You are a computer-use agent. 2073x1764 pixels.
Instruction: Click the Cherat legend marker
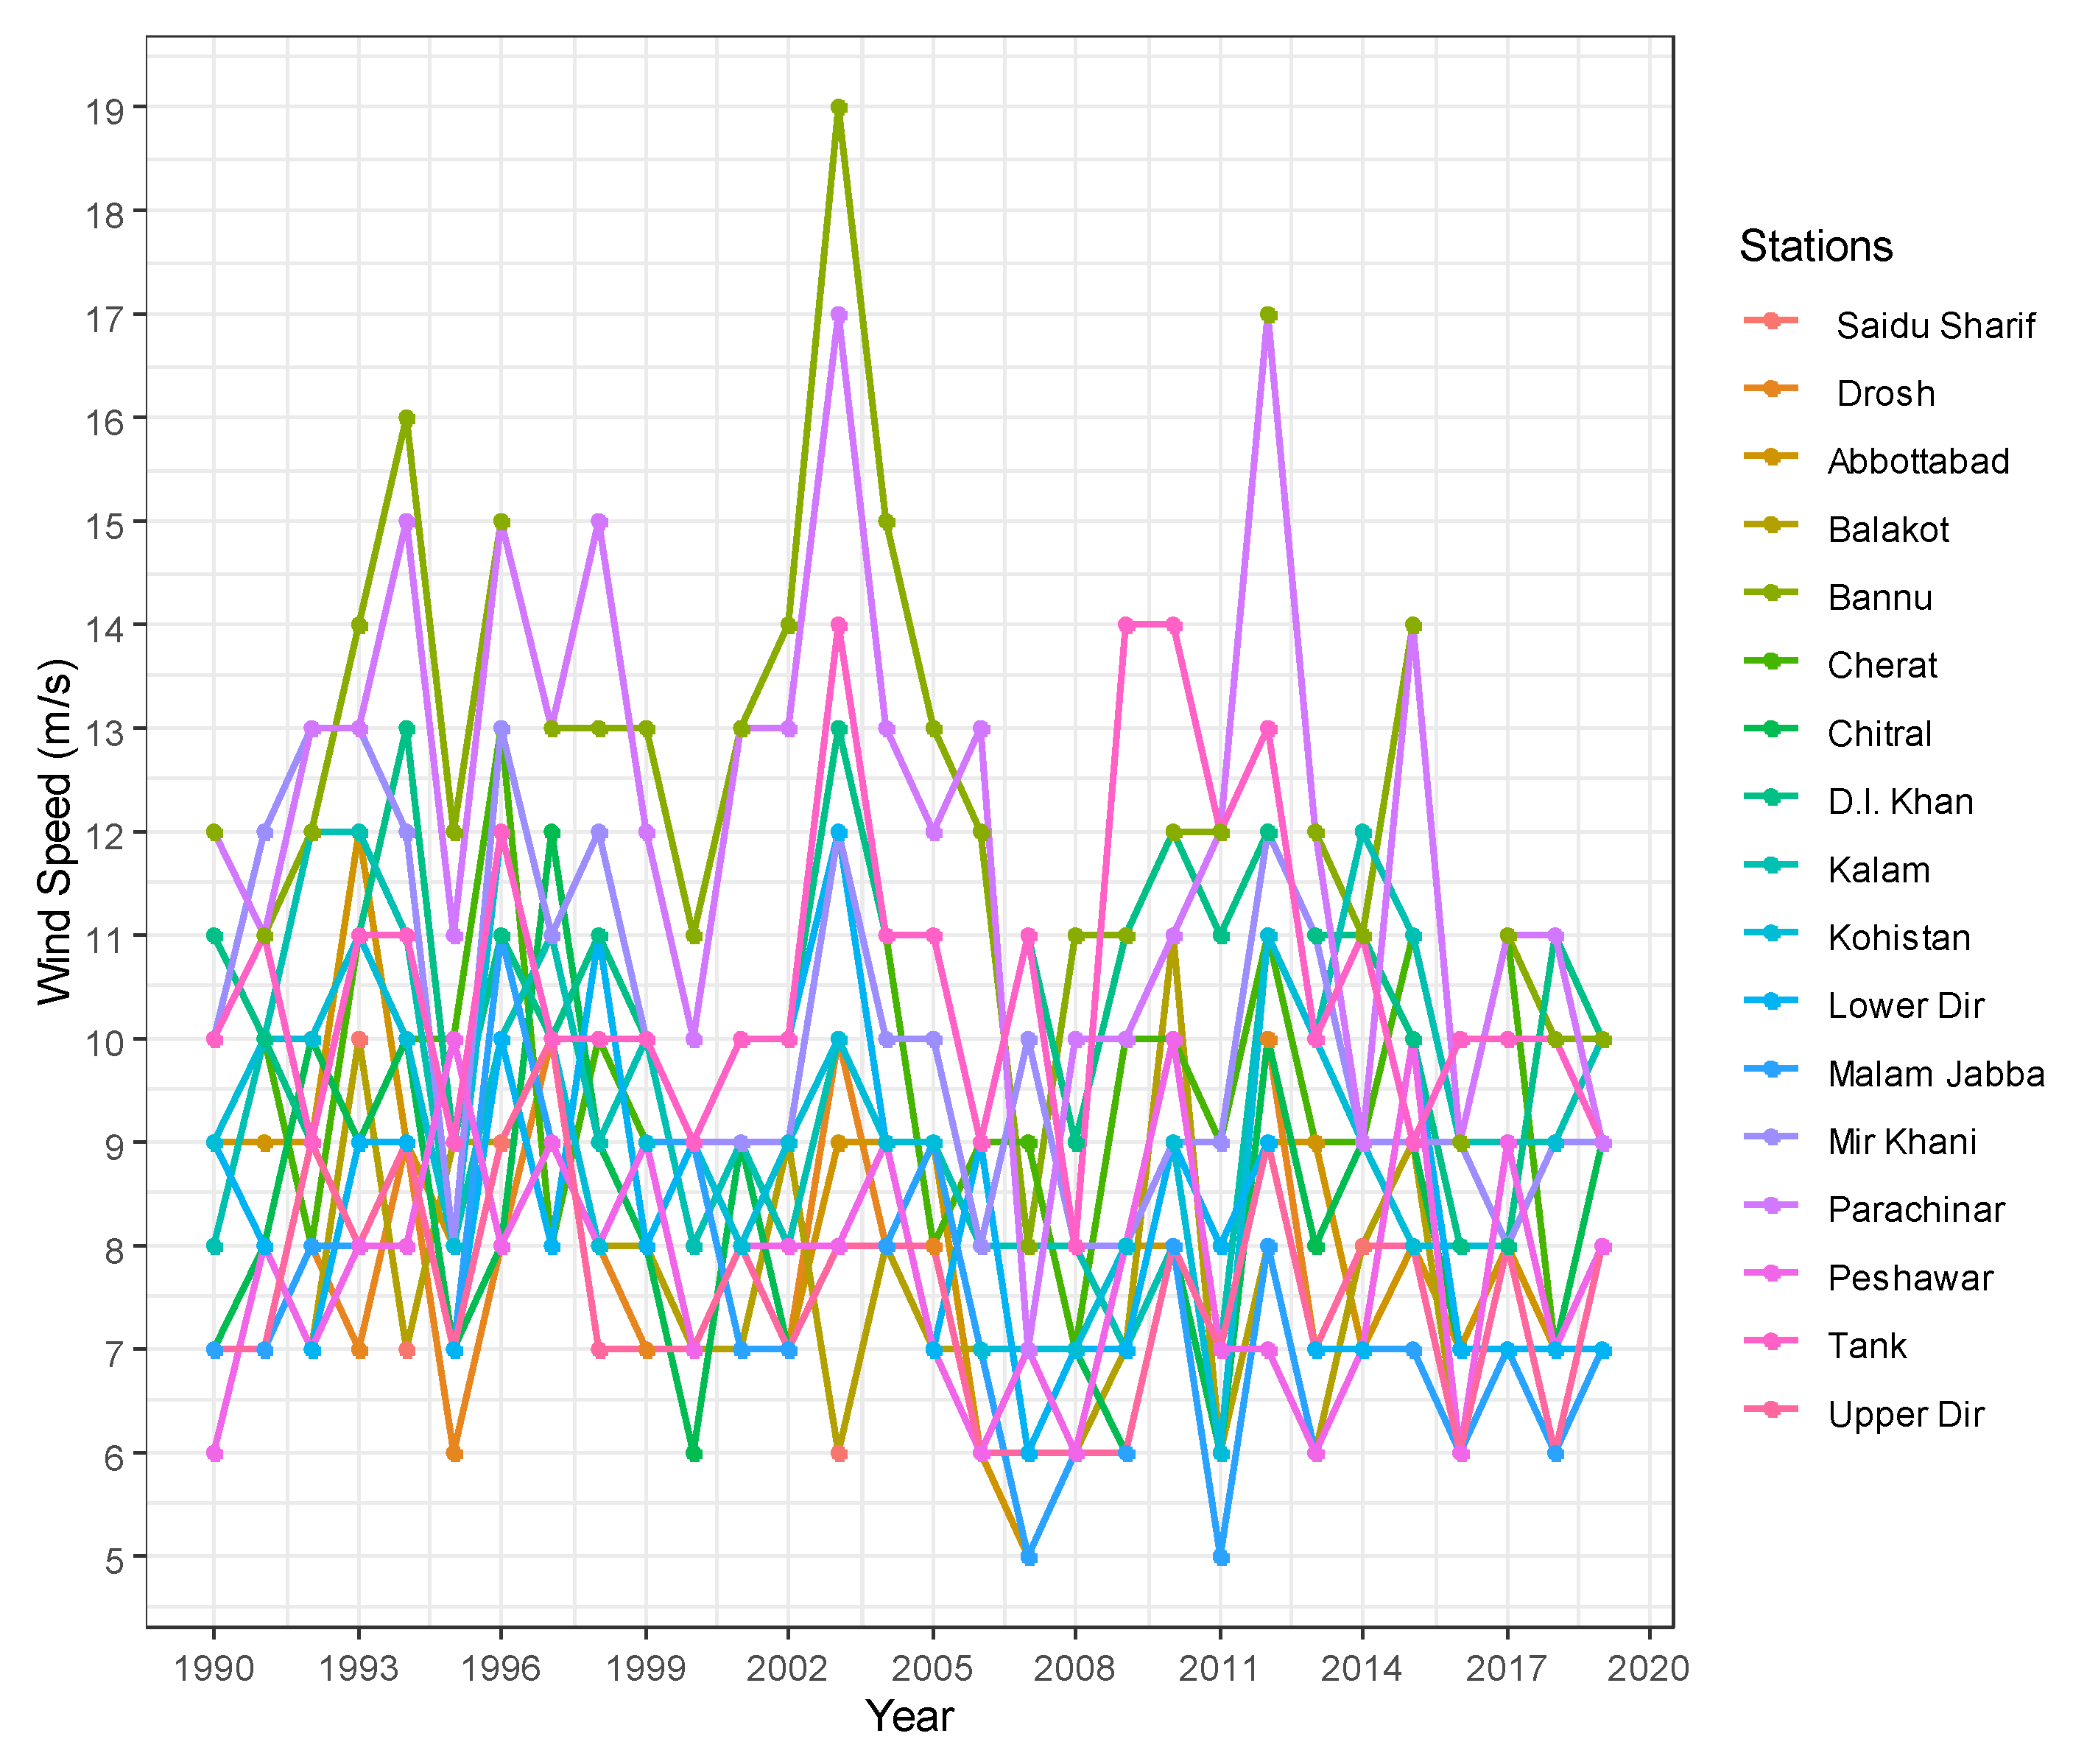point(1770,661)
